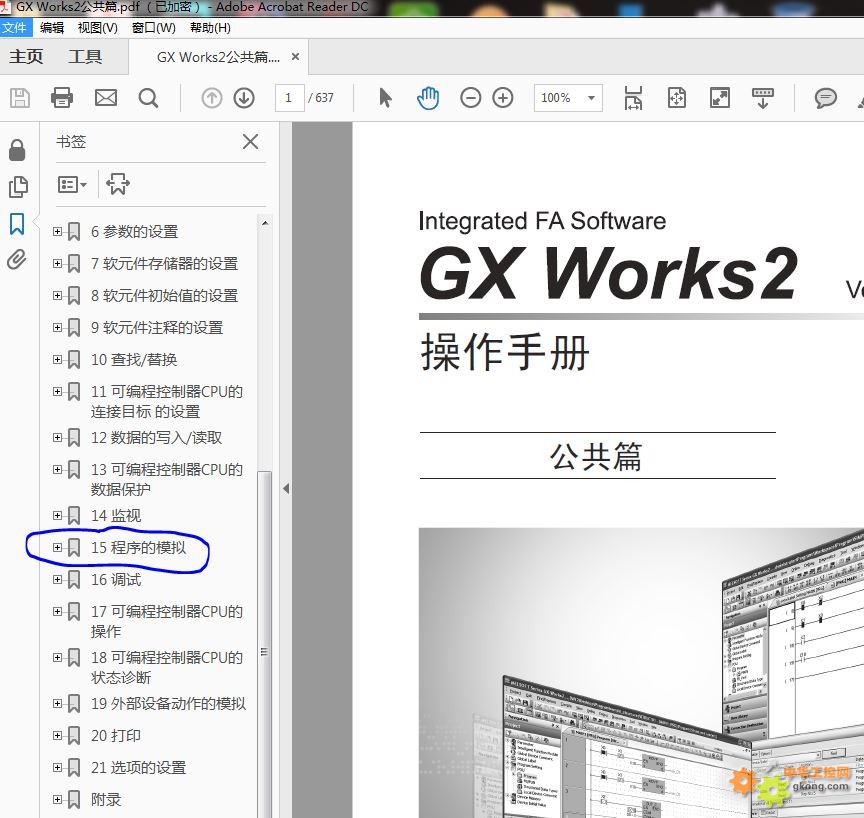Expand bookmark 9 软元件注释的设置

[57, 327]
